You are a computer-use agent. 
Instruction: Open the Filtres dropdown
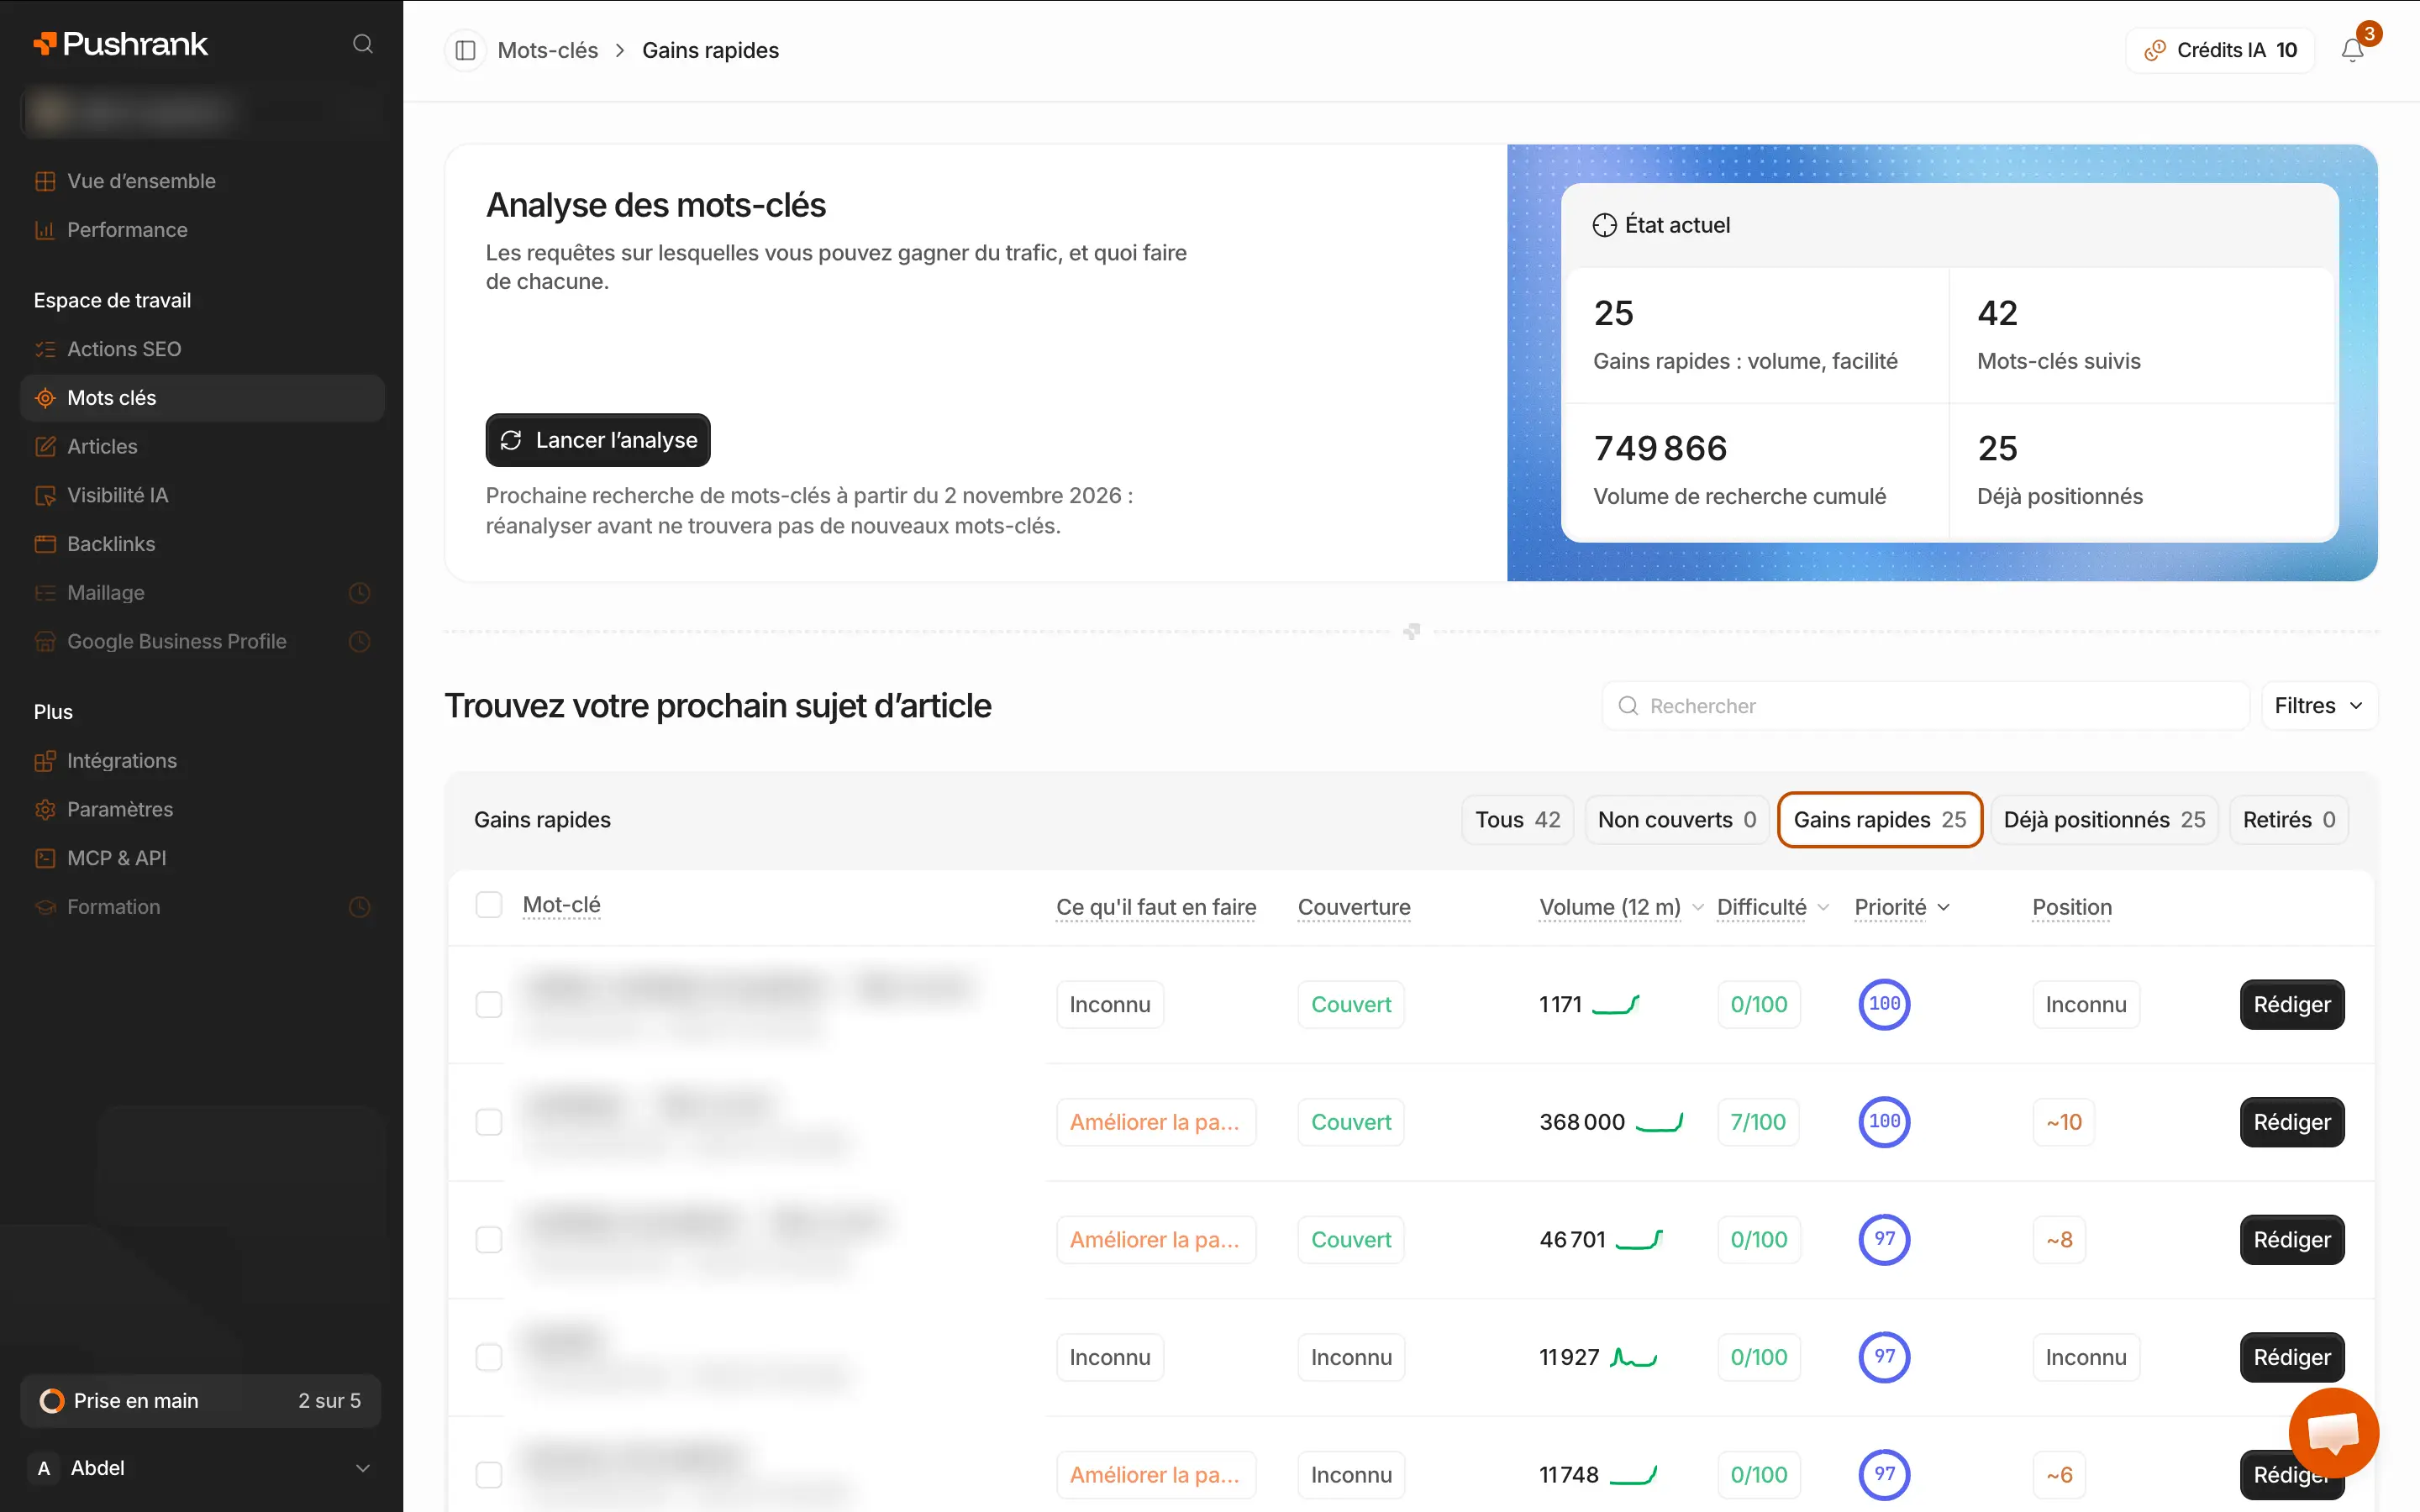tap(2319, 706)
